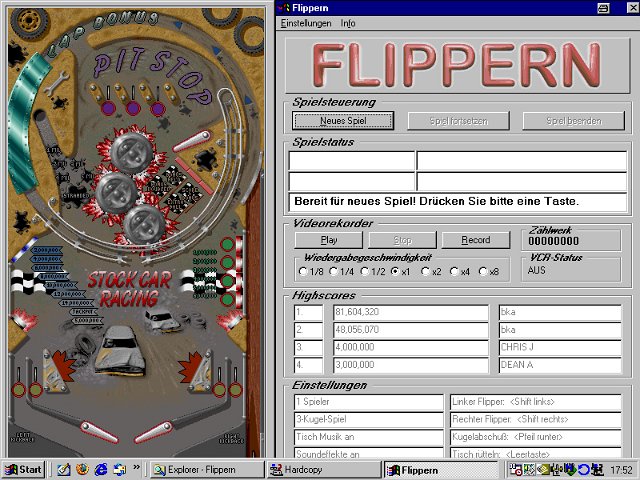640x480 pixels.
Task: Click the bottom pinball bumper
Action: pyautogui.click(x=144, y=224)
